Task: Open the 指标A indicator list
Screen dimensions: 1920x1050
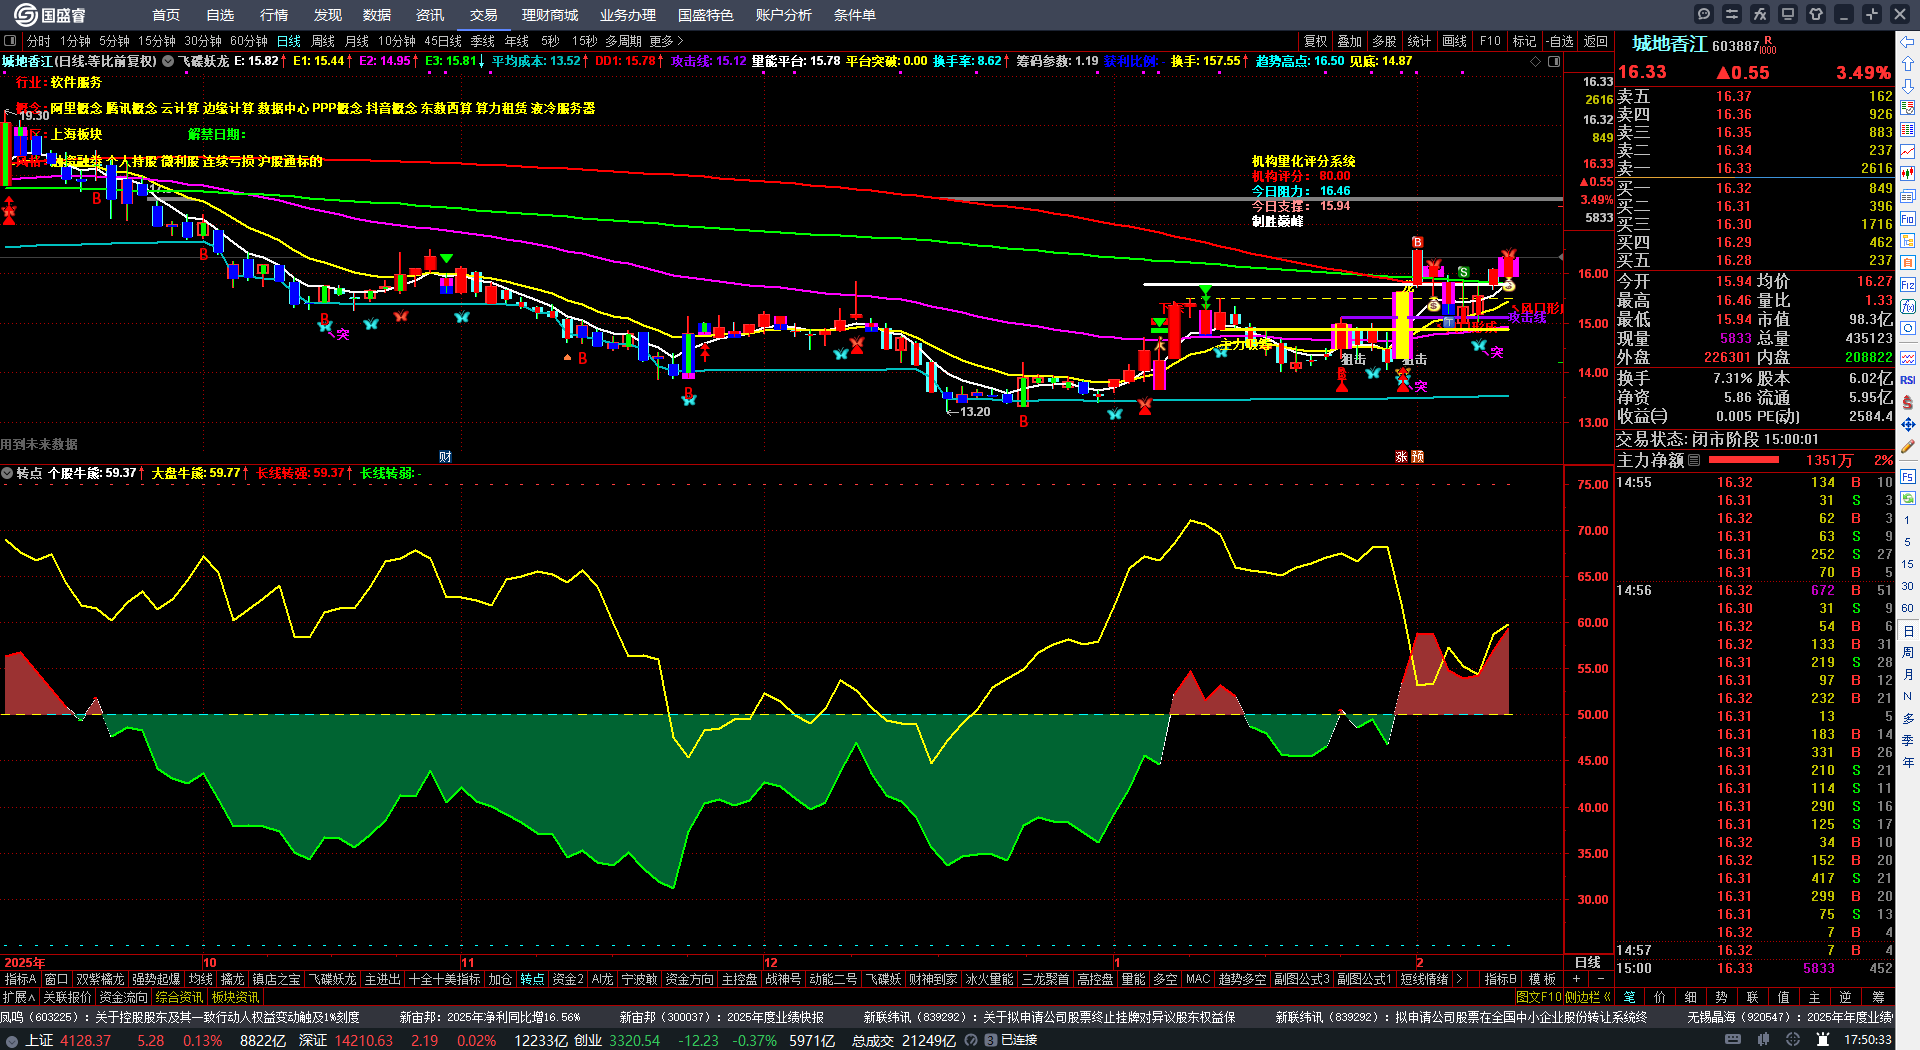Action: (20, 979)
